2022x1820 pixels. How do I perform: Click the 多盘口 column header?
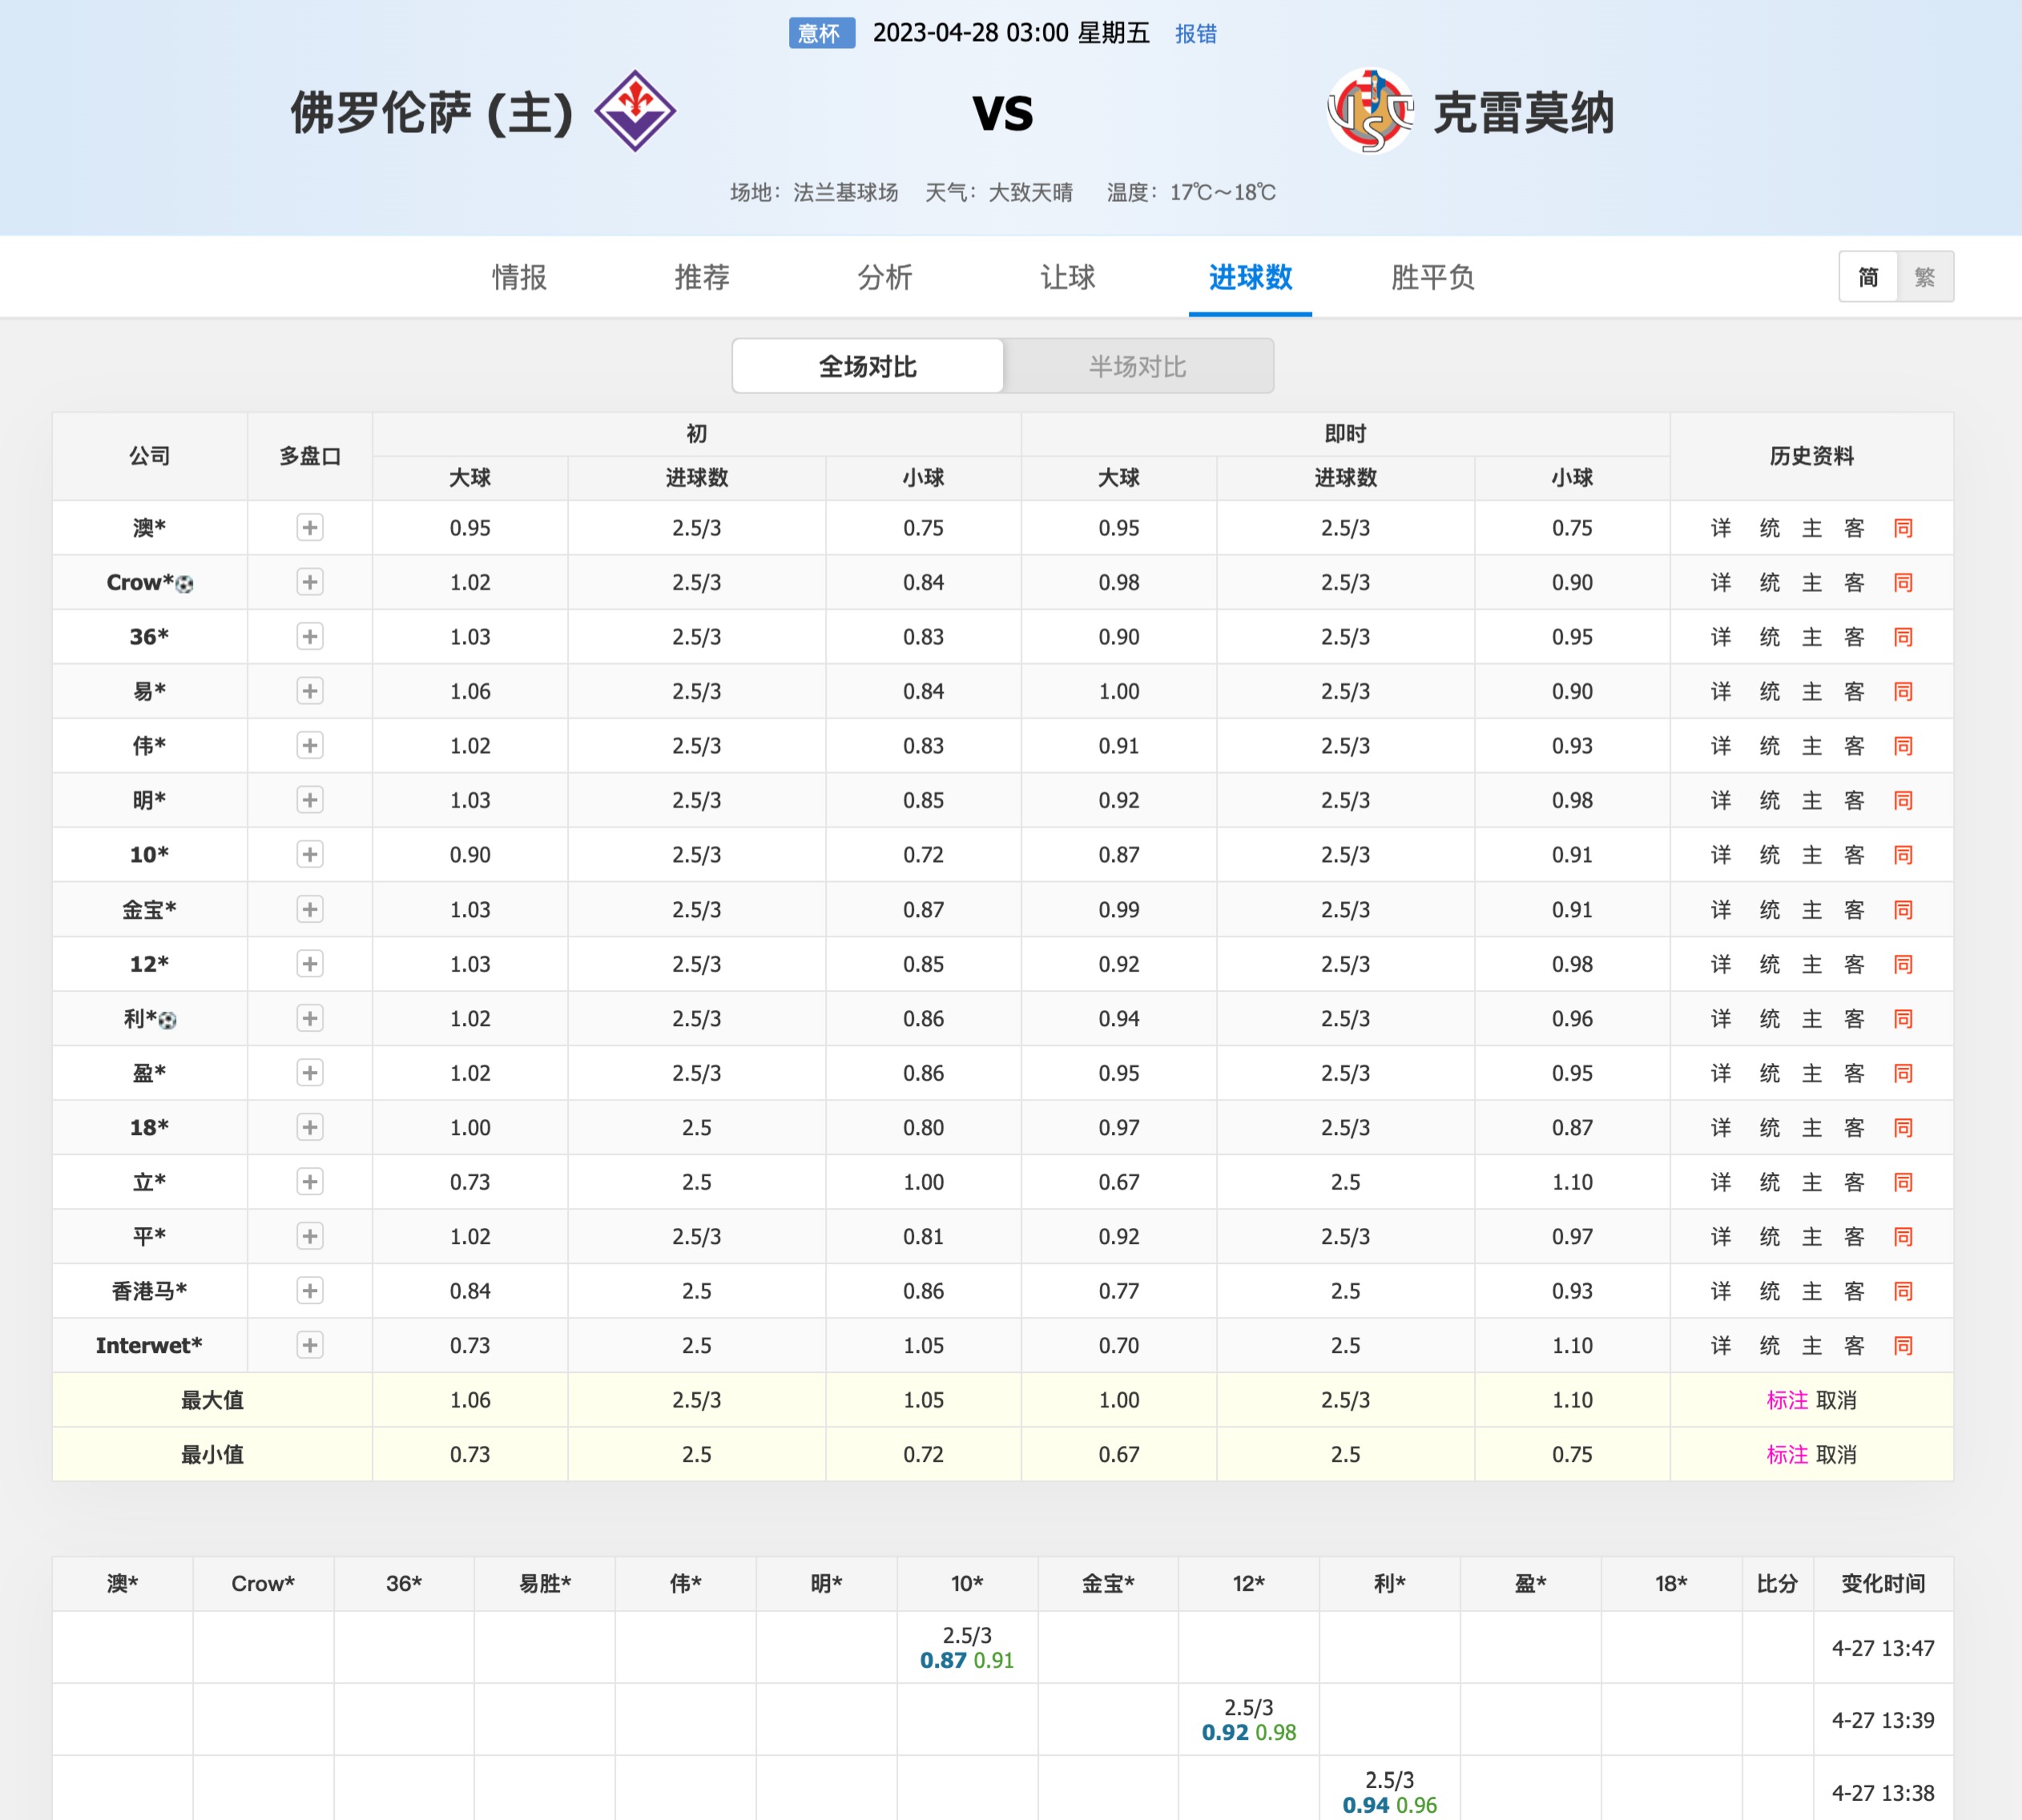pos(310,456)
